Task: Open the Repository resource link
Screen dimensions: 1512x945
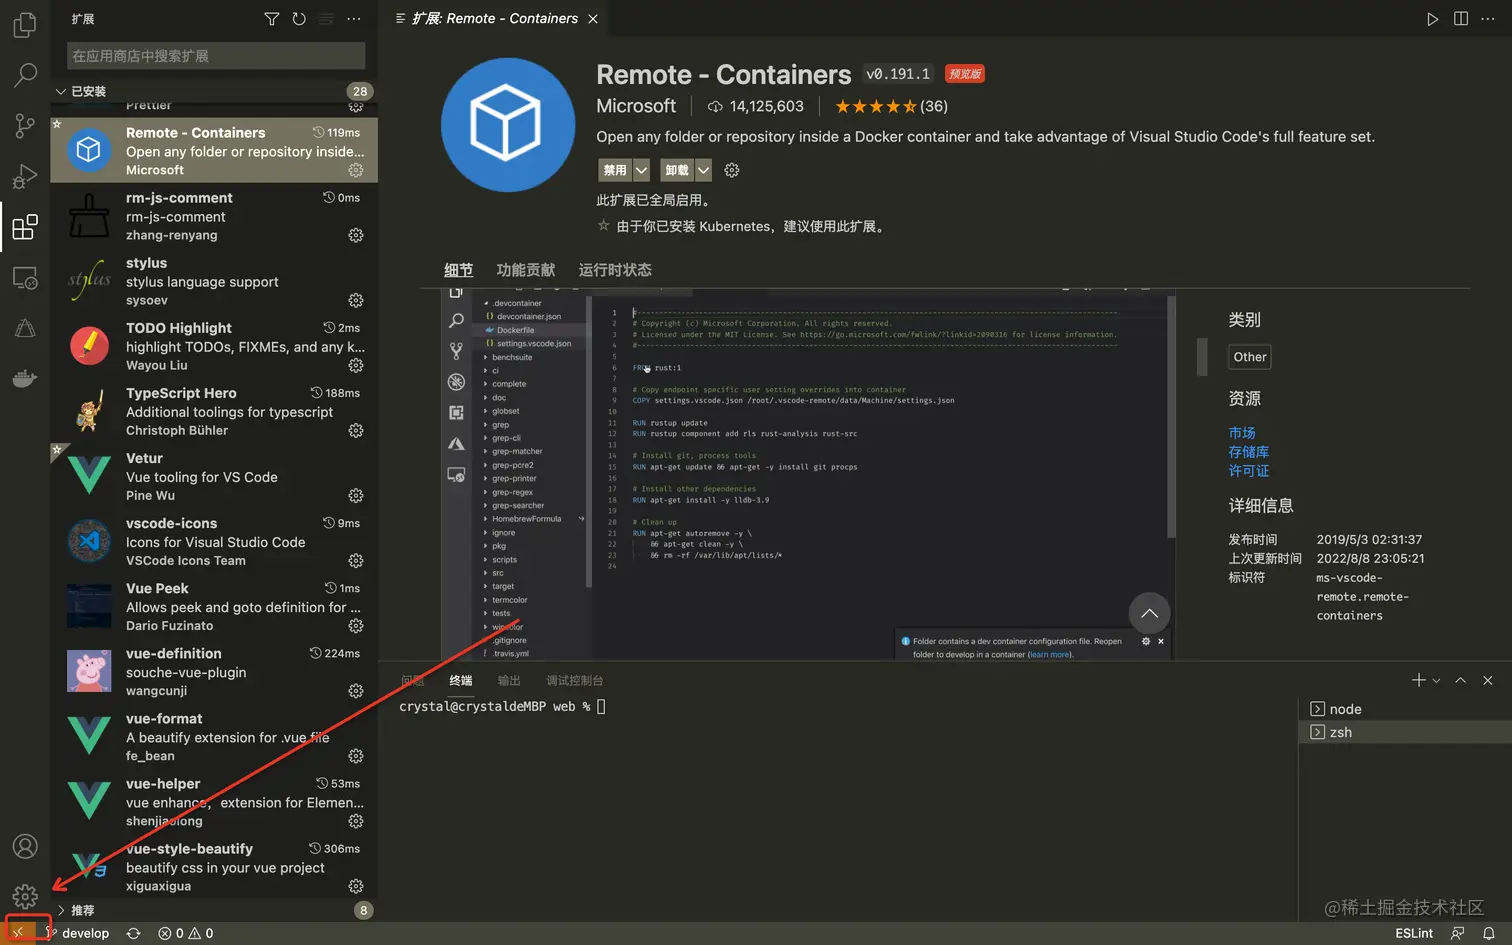Action: (x=1248, y=452)
